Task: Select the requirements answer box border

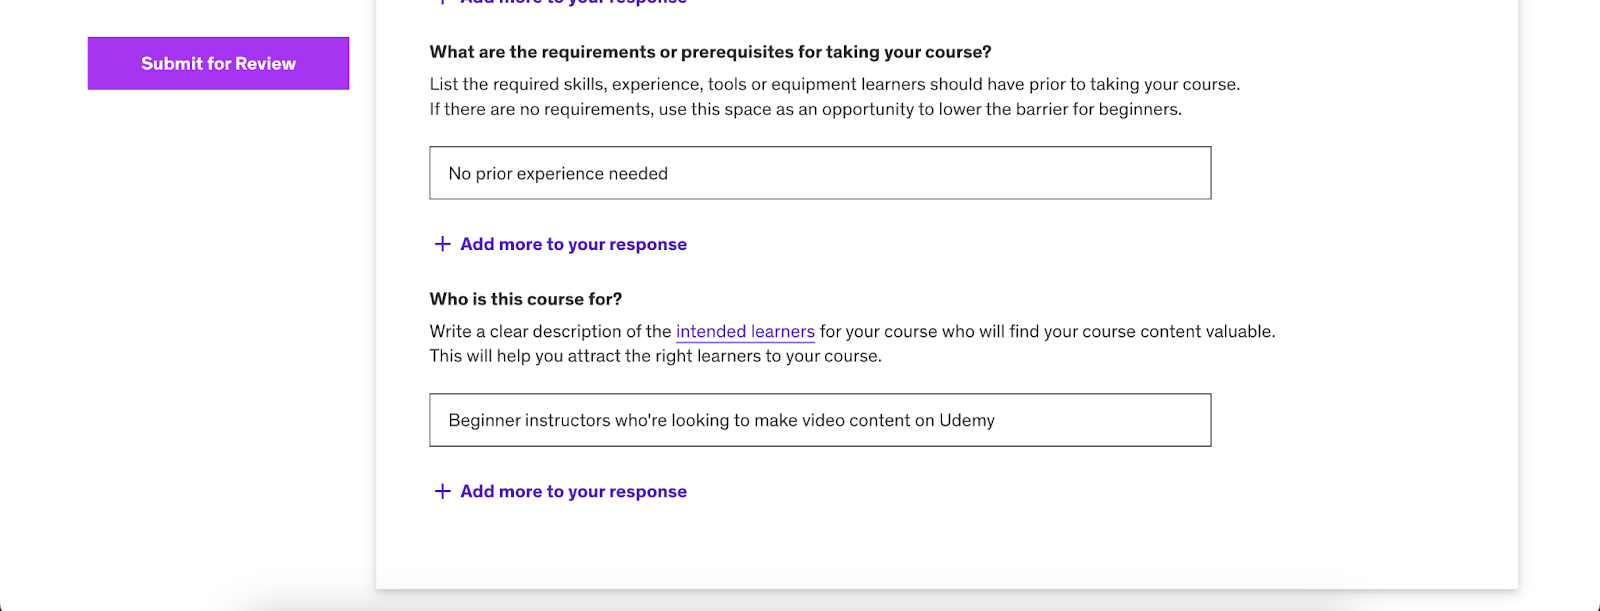Action: tap(820, 147)
